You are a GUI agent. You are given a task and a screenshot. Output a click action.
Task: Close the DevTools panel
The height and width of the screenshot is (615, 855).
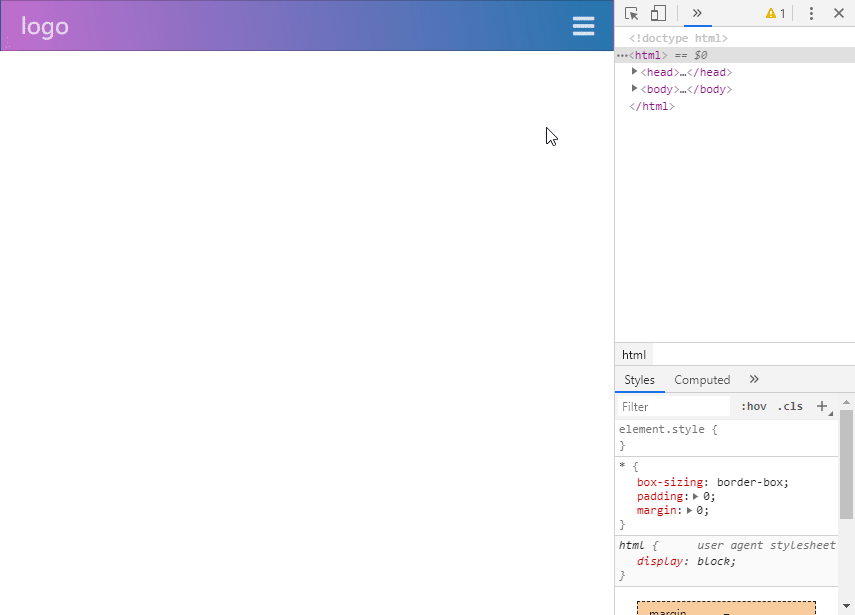[x=839, y=13]
